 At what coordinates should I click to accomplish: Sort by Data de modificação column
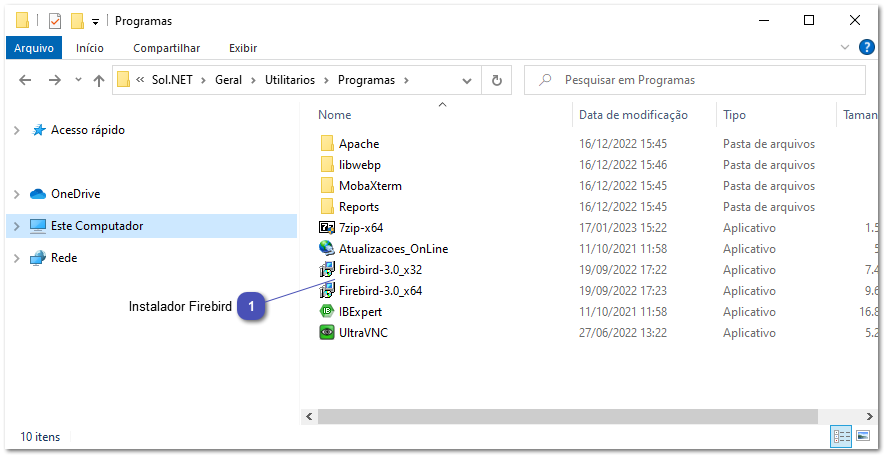pyautogui.click(x=634, y=115)
